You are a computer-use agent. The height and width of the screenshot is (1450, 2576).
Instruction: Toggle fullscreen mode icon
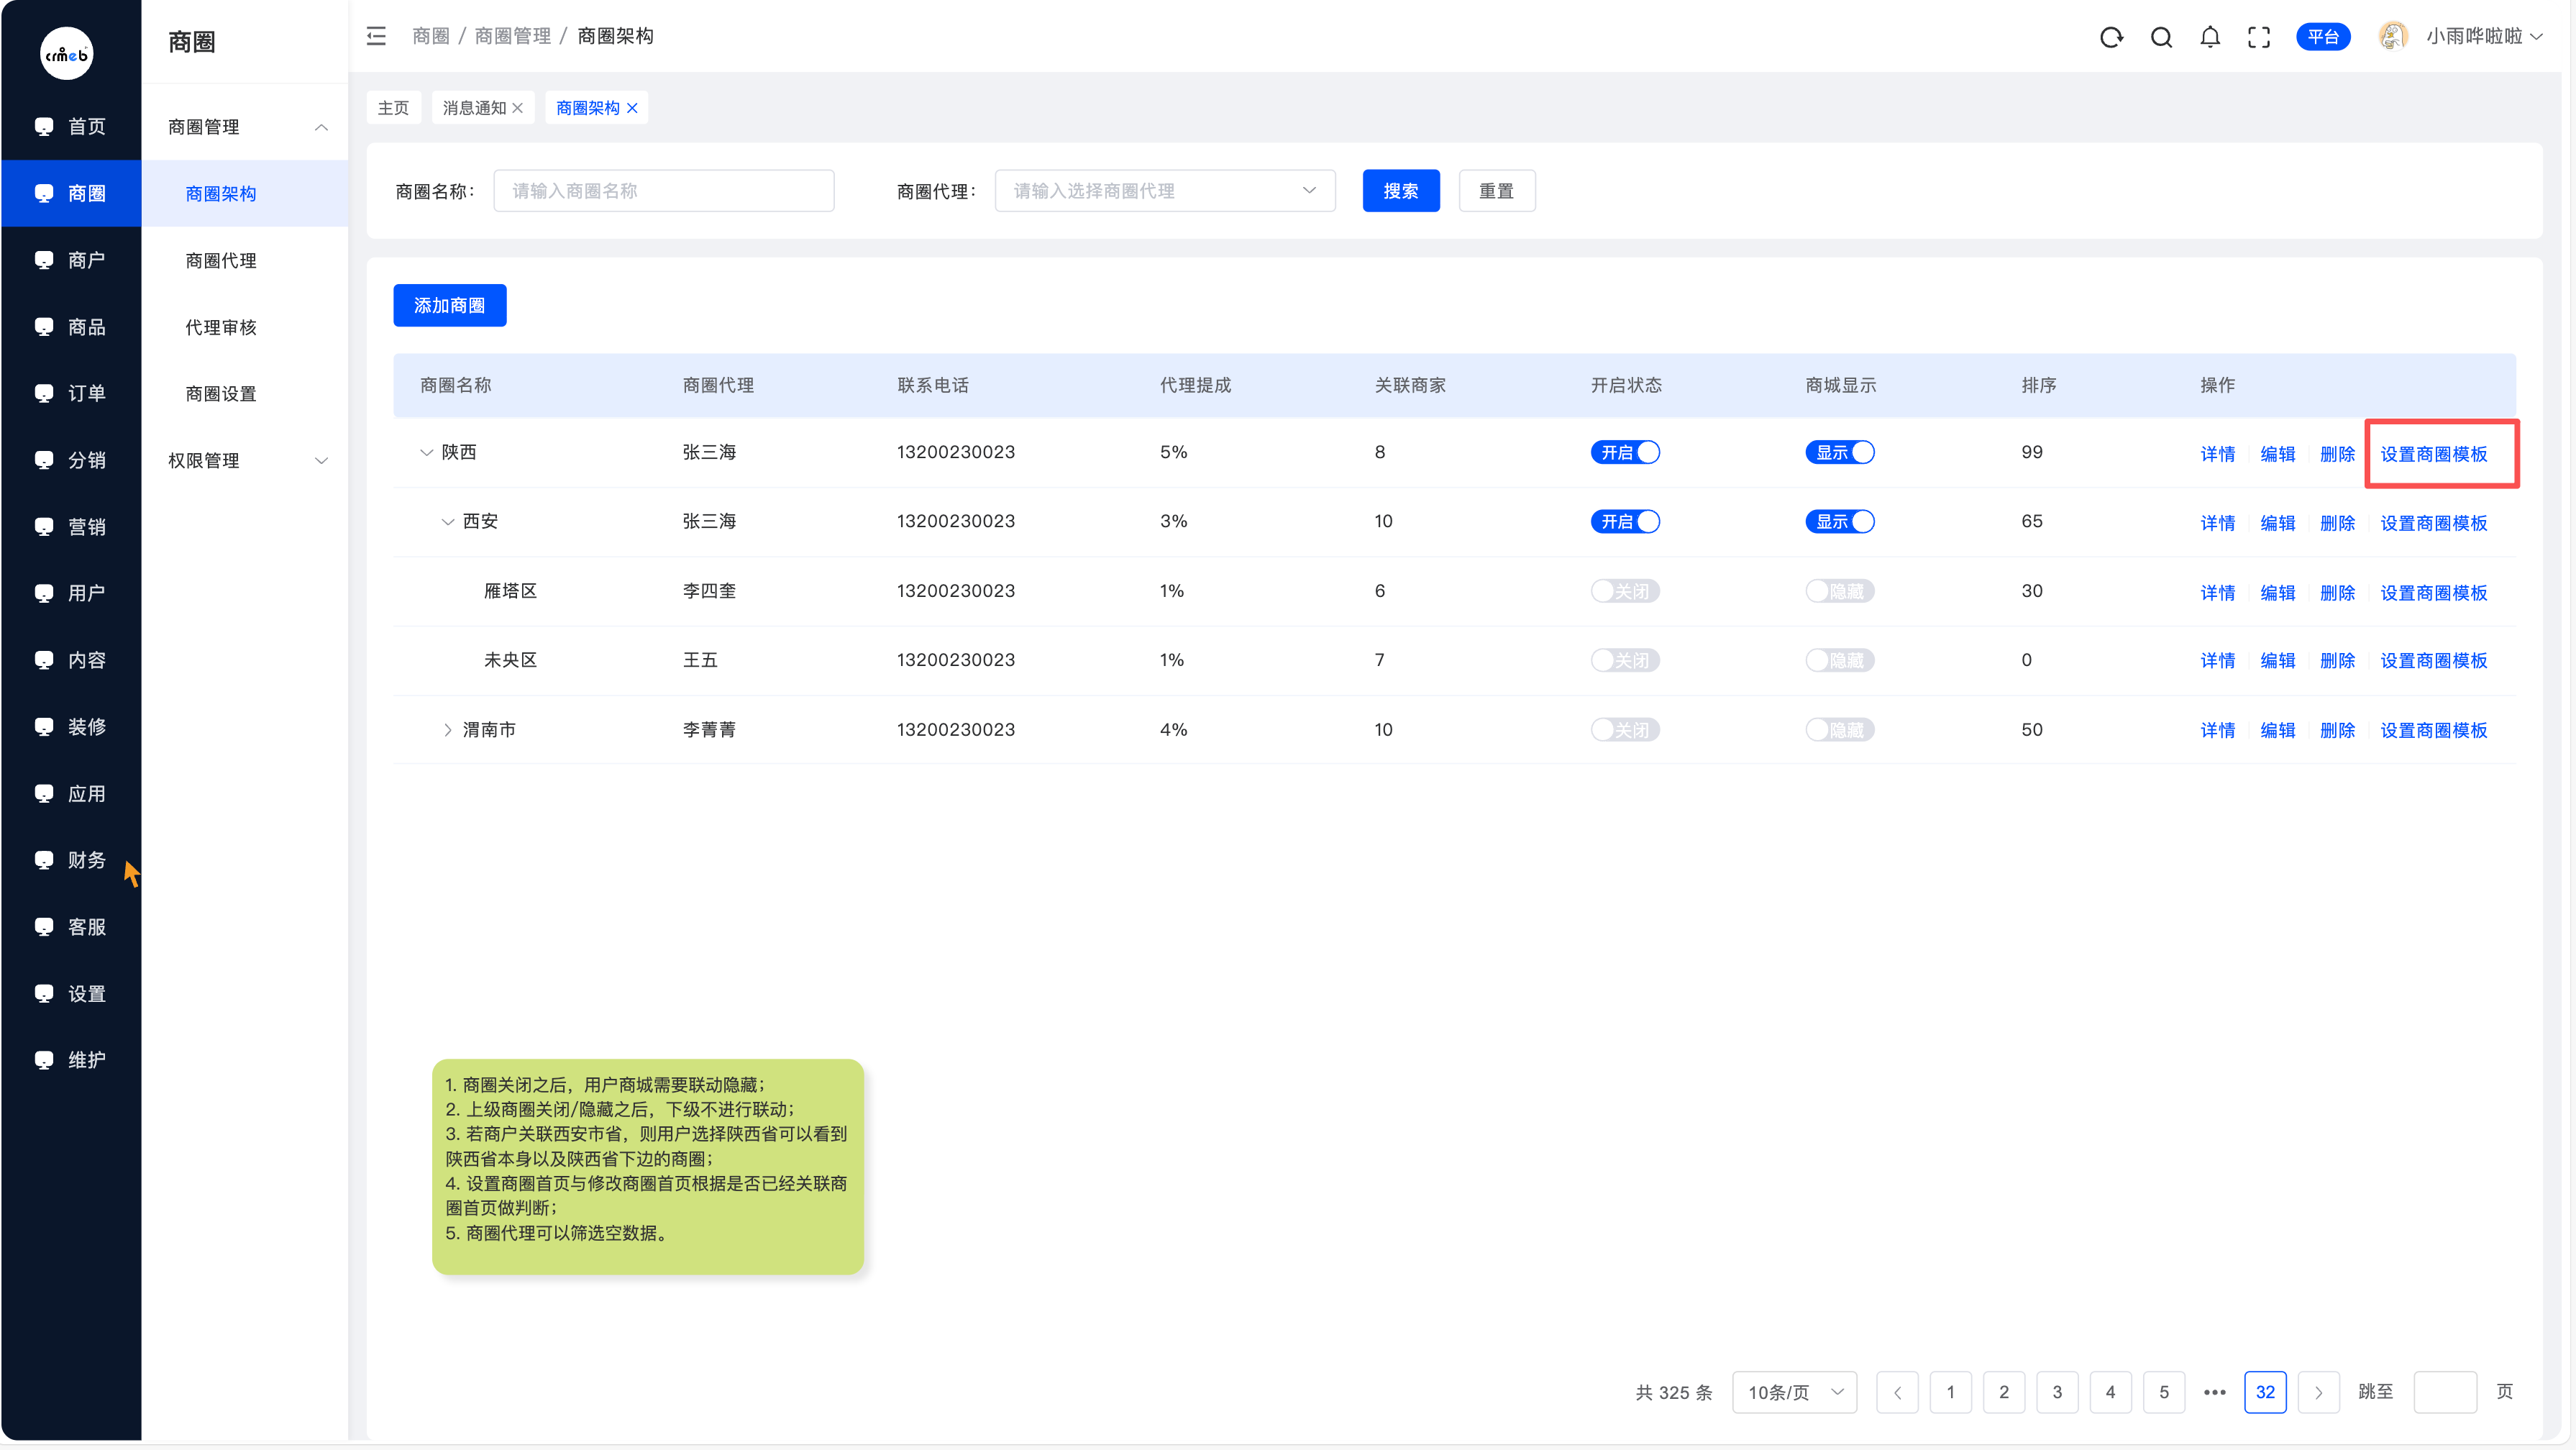click(x=2259, y=37)
